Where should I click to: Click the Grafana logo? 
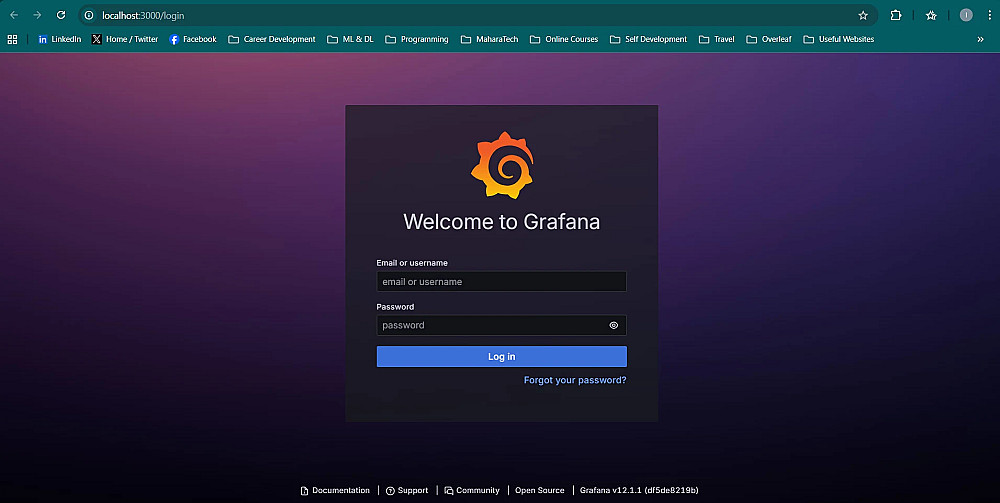502,165
